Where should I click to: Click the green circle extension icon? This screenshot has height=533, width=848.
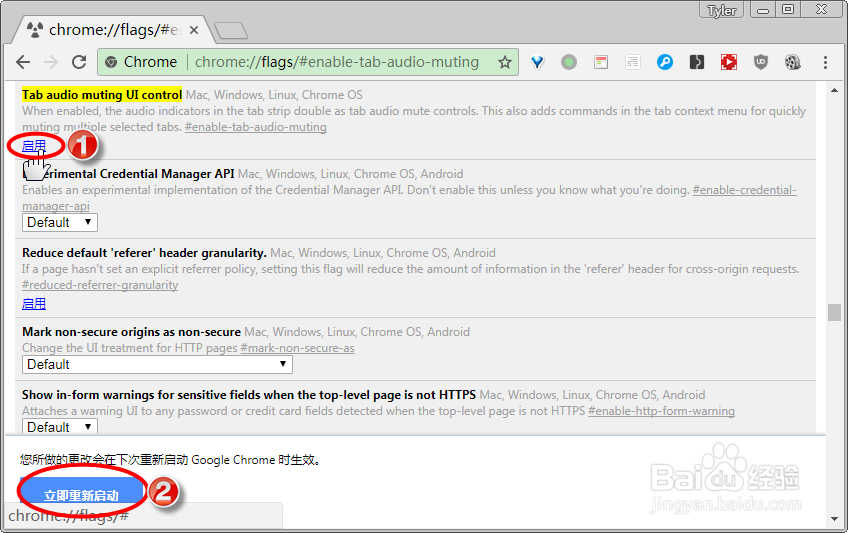point(568,63)
